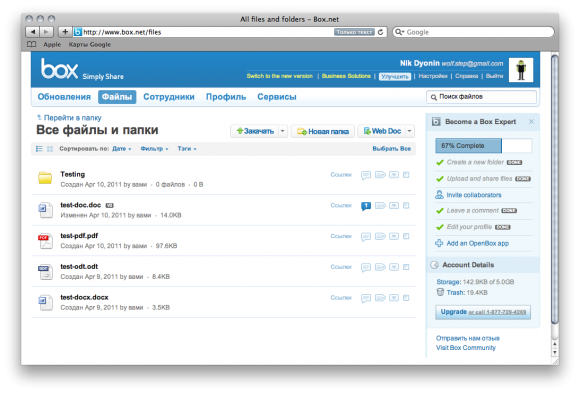The width and height of the screenshot is (580, 394).
Task: Click the Поиск файлов search field
Action: [x=481, y=97]
